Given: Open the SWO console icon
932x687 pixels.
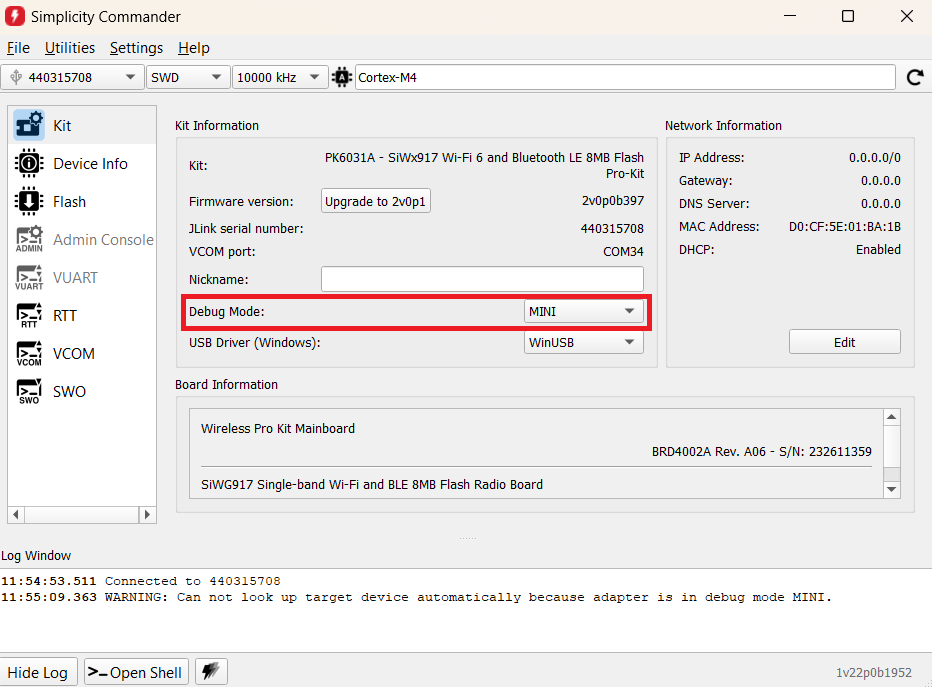Looking at the screenshot, I should pos(30,392).
